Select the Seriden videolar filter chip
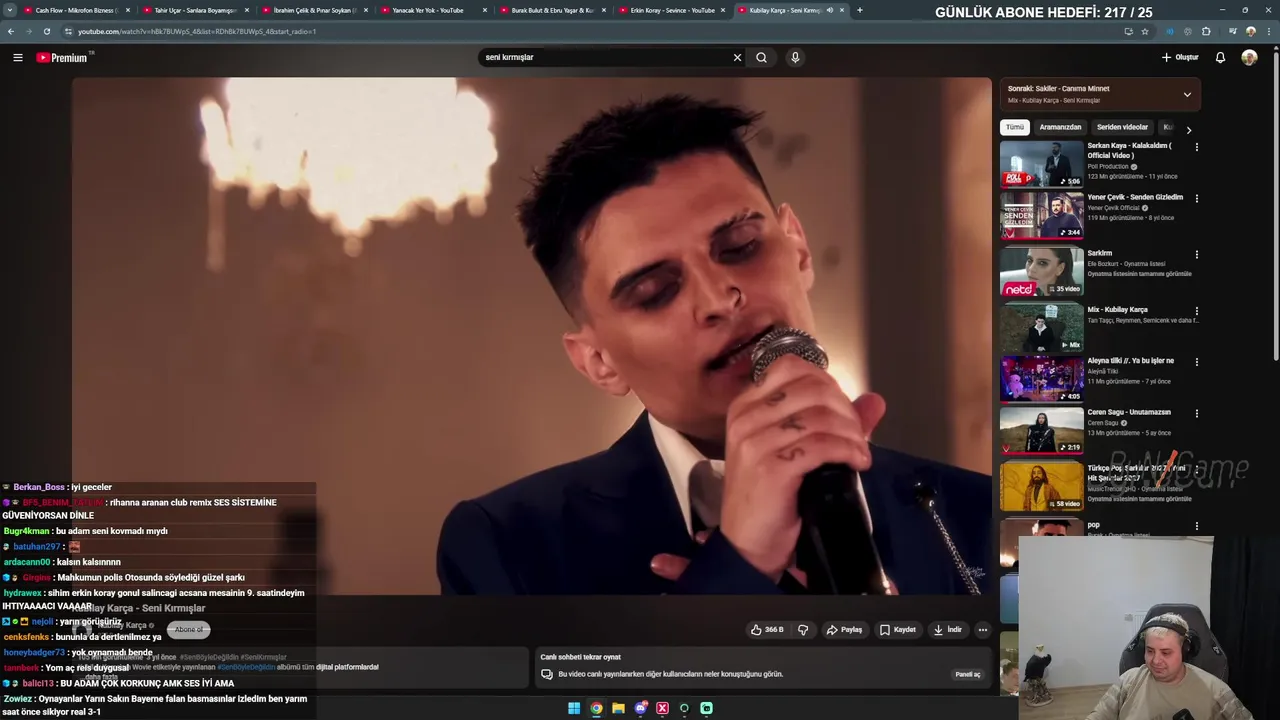The image size is (1280, 720). [x=1122, y=128]
